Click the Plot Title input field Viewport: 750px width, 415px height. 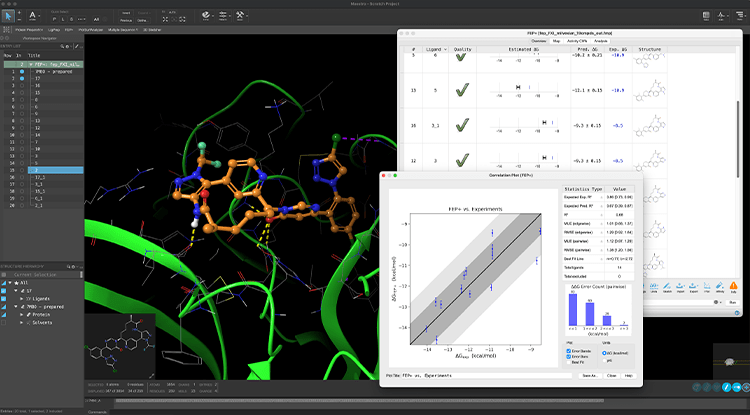487,376
